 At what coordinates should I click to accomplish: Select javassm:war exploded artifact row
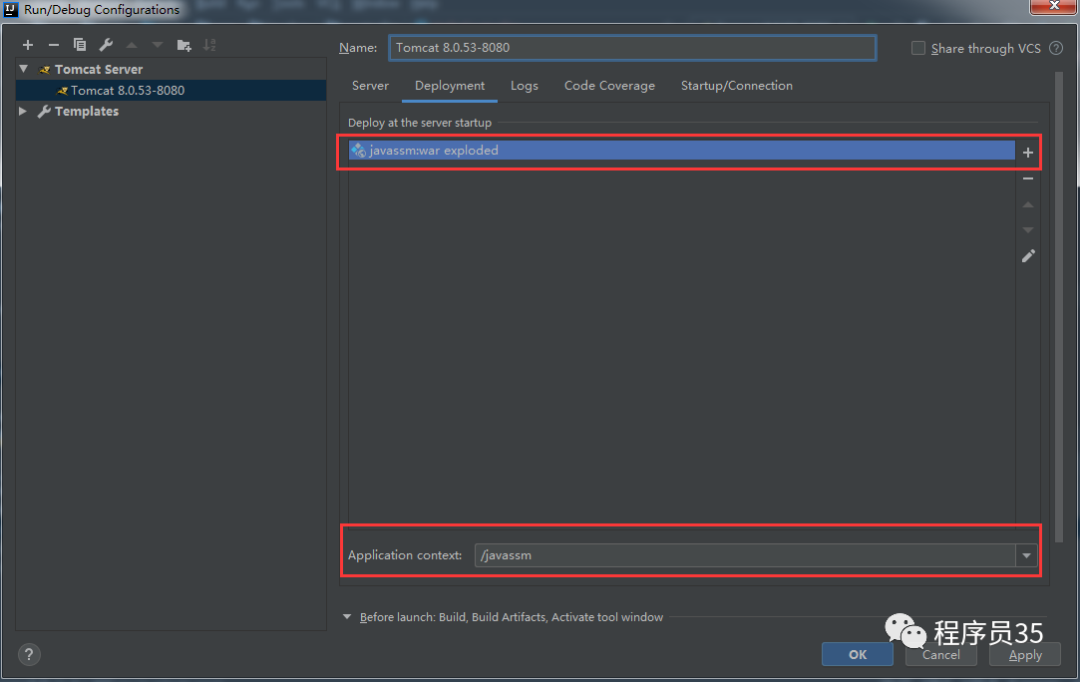681,150
